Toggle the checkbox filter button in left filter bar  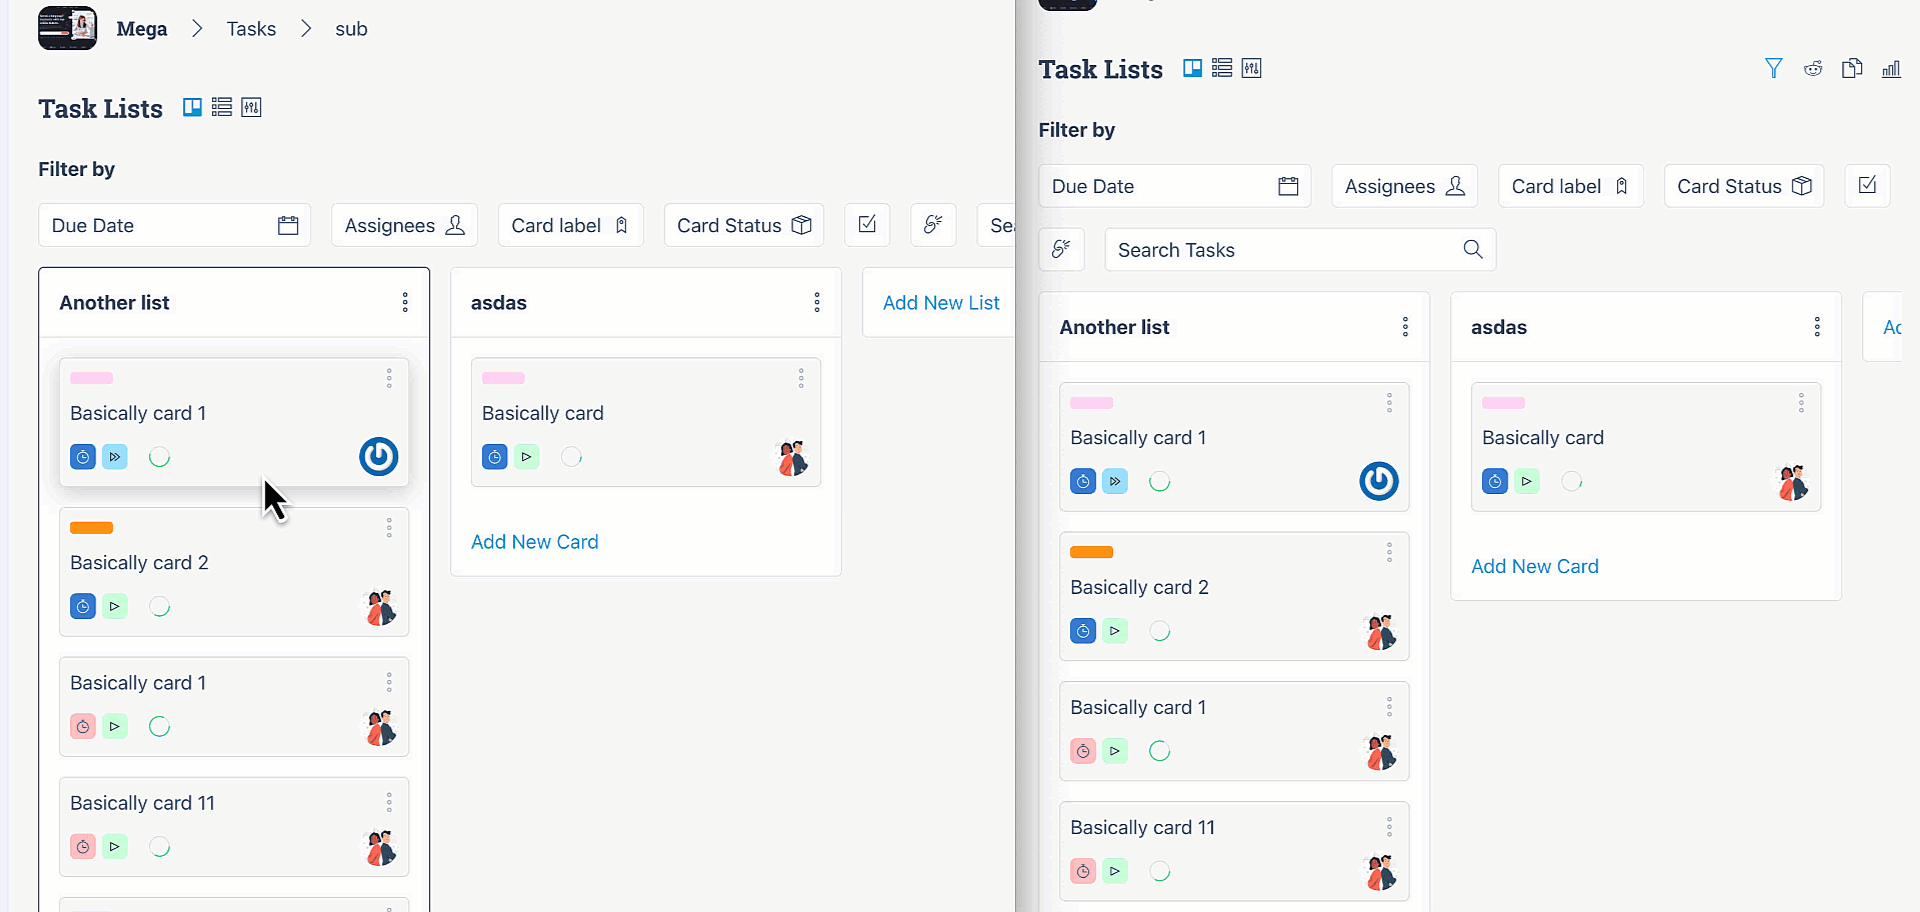click(x=867, y=225)
